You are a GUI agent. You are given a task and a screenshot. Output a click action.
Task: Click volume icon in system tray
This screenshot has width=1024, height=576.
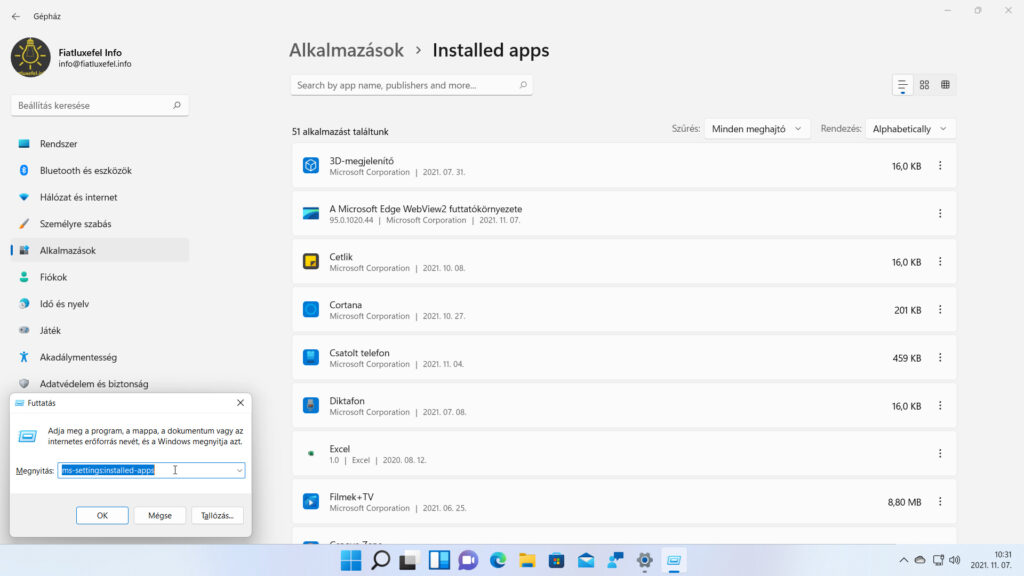[x=955, y=560]
